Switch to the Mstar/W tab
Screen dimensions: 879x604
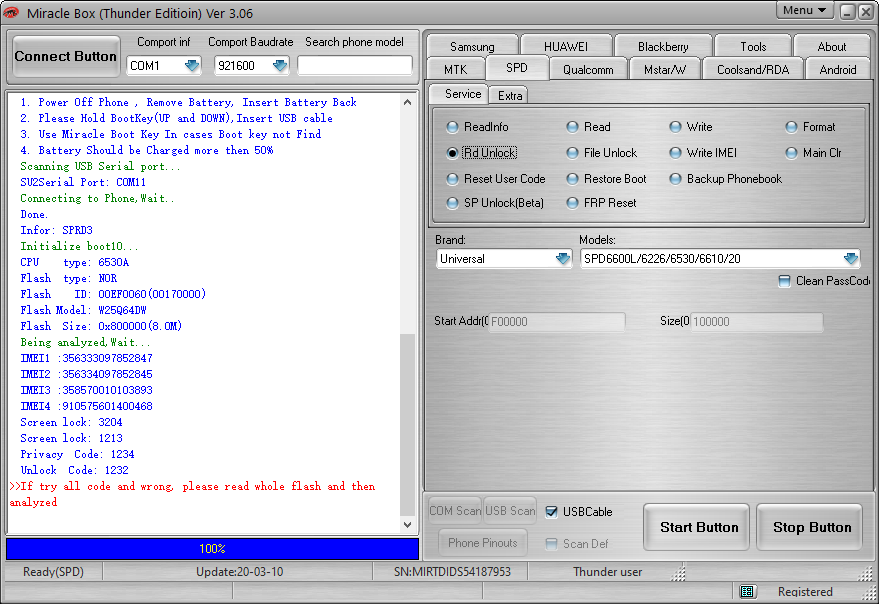coord(664,70)
